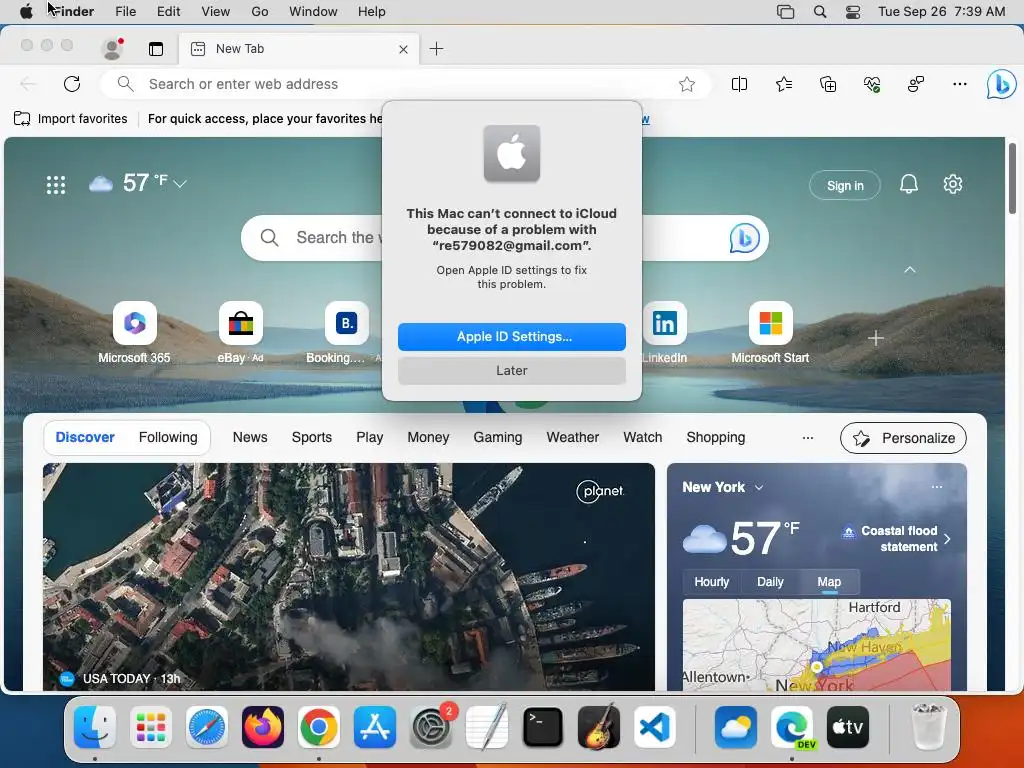Change the New York weather location
The image size is (1024, 768).
click(x=722, y=487)
